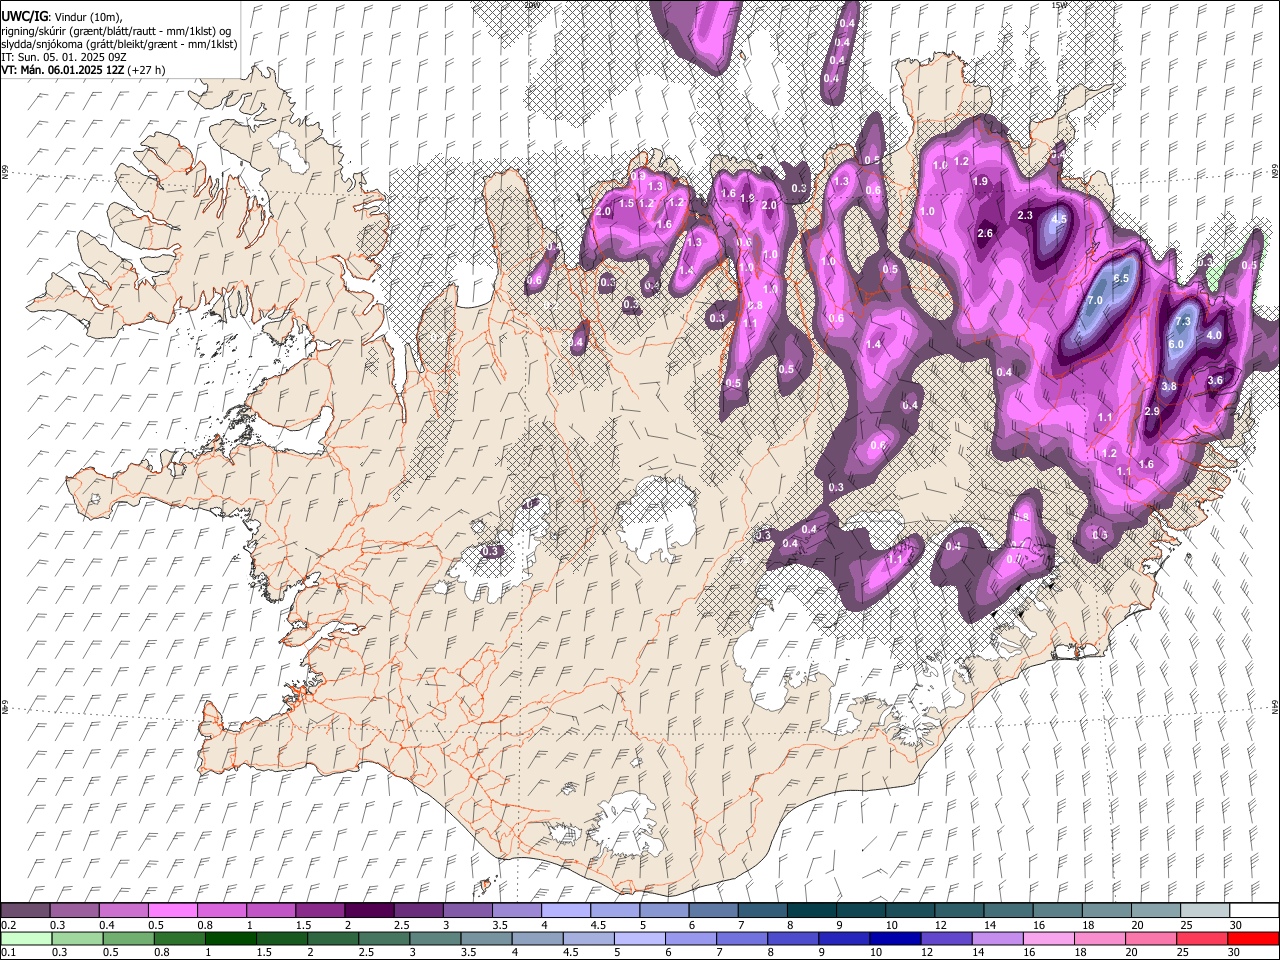
Task: Click the 0.2 label in the upper legend
Action: (x=7, y=925)
